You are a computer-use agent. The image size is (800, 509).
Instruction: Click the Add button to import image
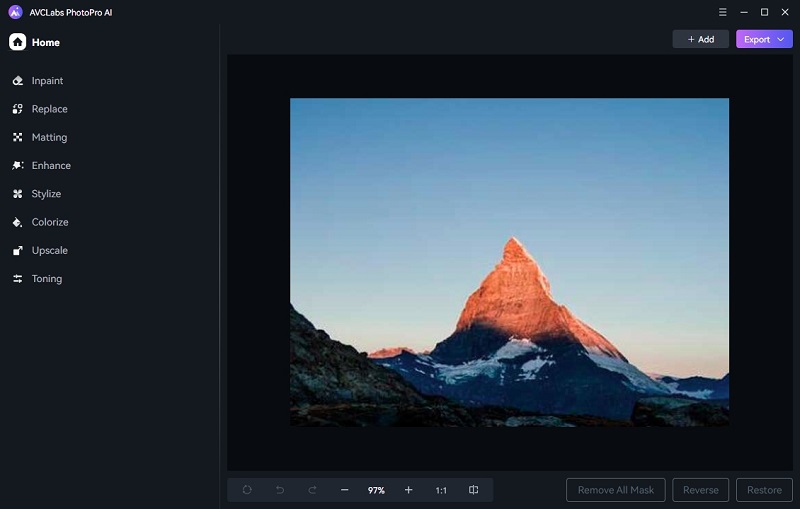point(701,39)
